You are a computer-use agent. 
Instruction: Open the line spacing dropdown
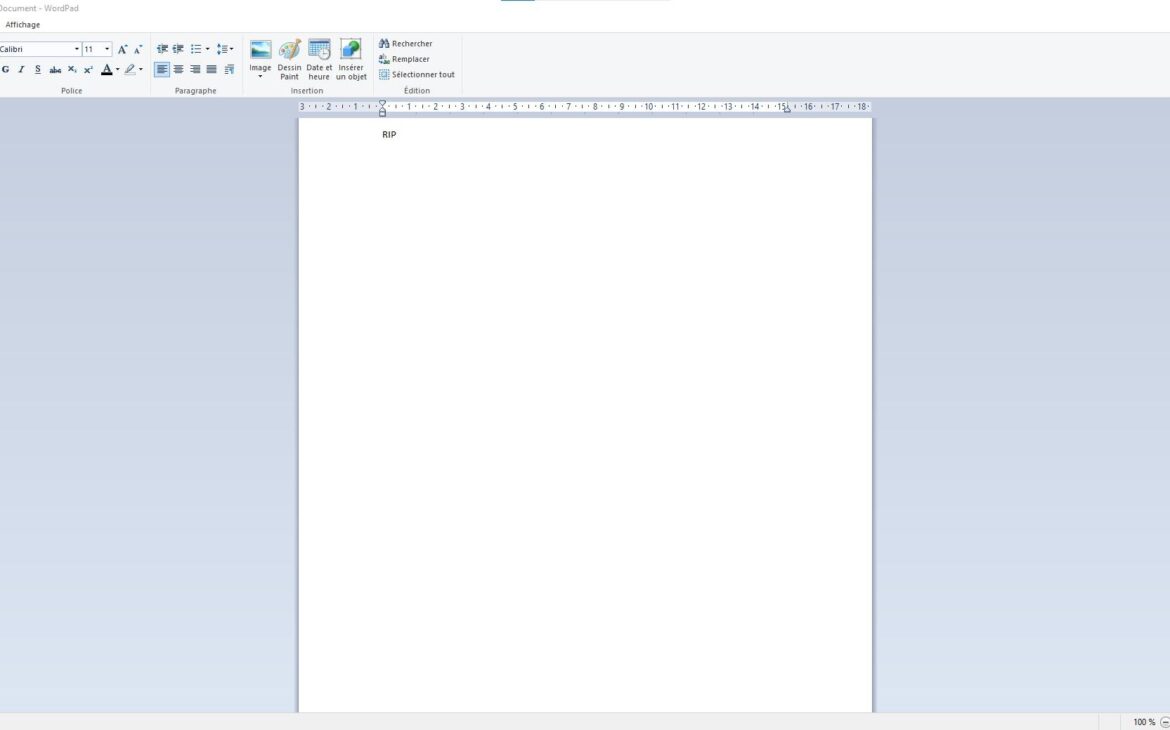coord(224,48)
